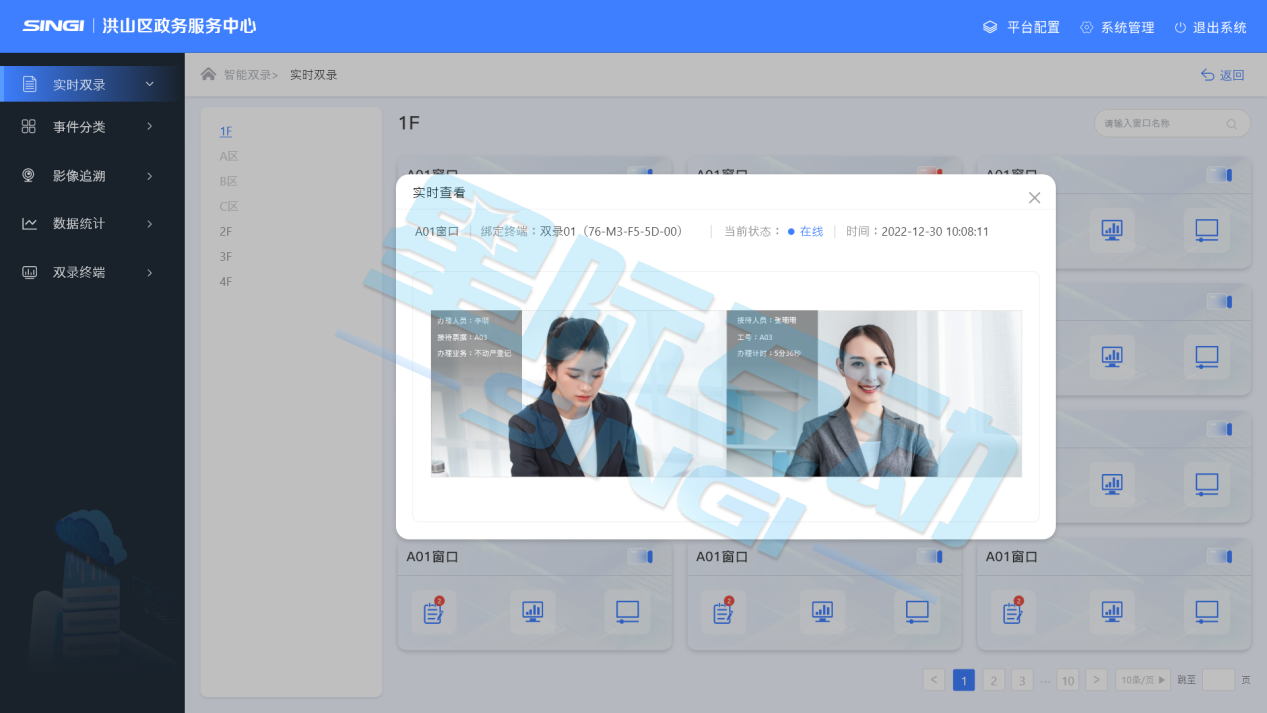
Task: Expand the 数据统计 submenu arrow
Action: point(150,224)
